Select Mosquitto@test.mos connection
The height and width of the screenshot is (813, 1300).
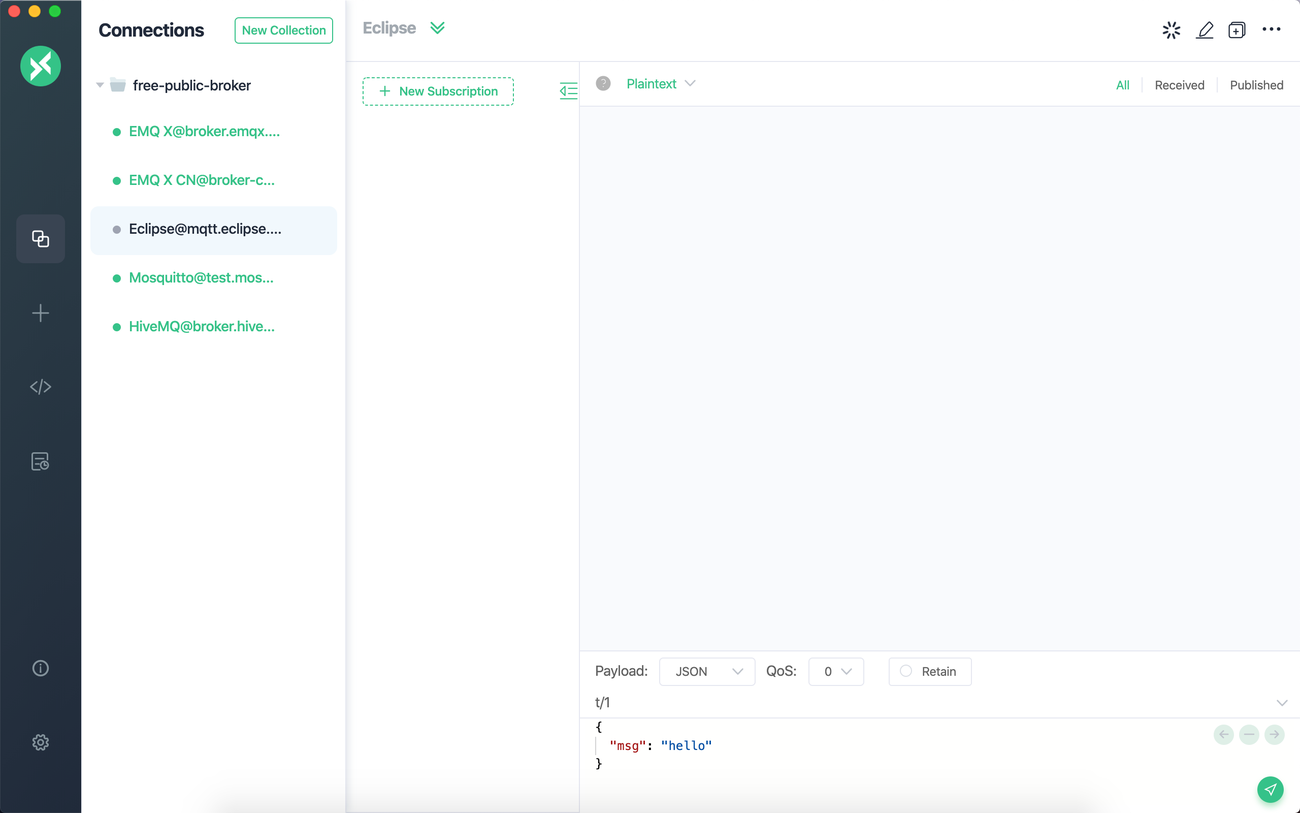pos(213,278)
